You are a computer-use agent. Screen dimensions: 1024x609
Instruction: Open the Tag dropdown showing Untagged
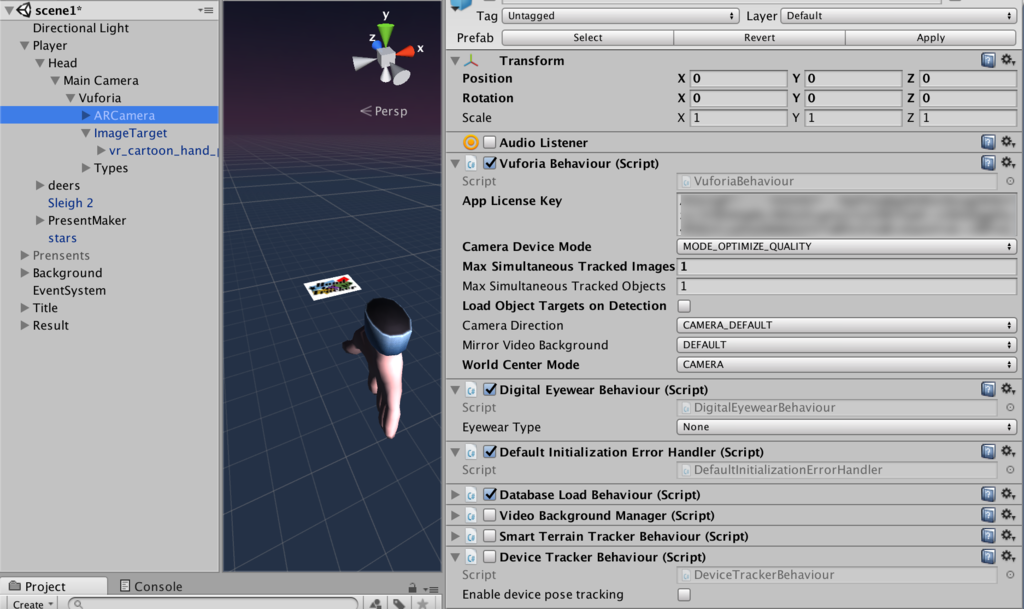tap(620, 16)
